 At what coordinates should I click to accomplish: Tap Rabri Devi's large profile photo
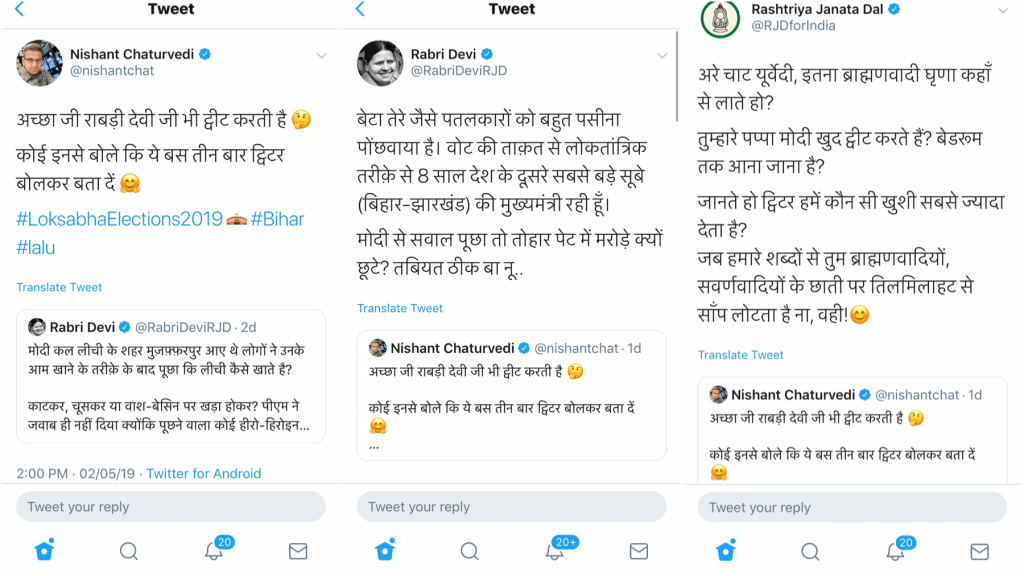pos(381,63)
